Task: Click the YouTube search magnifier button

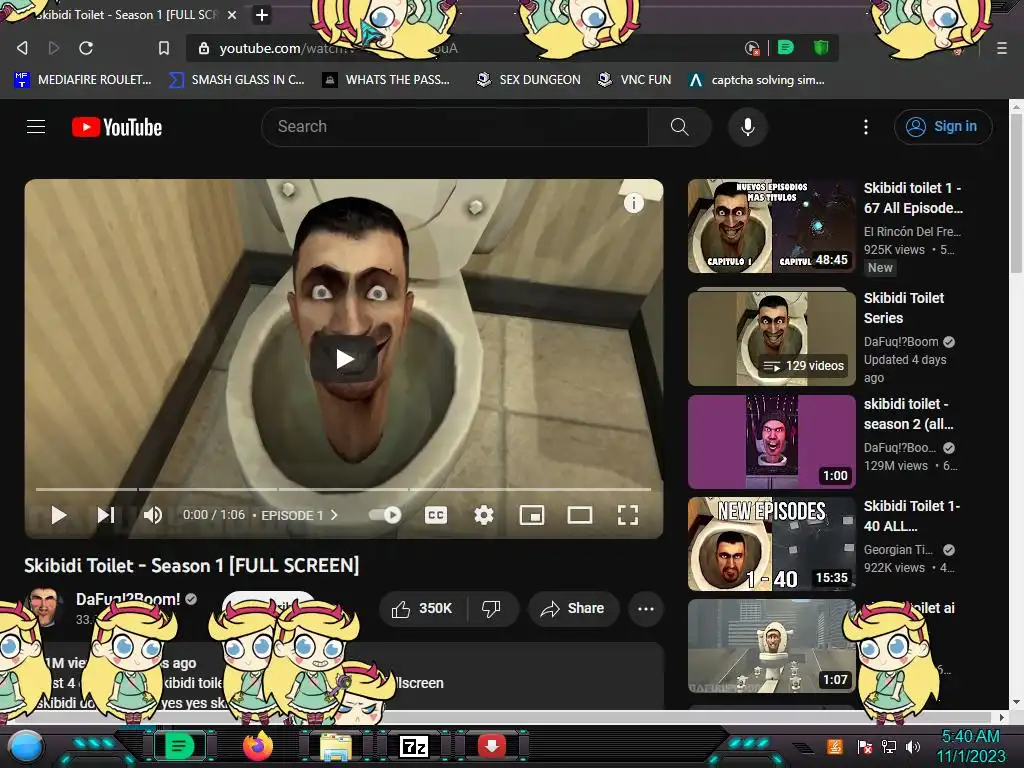Action: pyautogui.click(x=679, y=127)
